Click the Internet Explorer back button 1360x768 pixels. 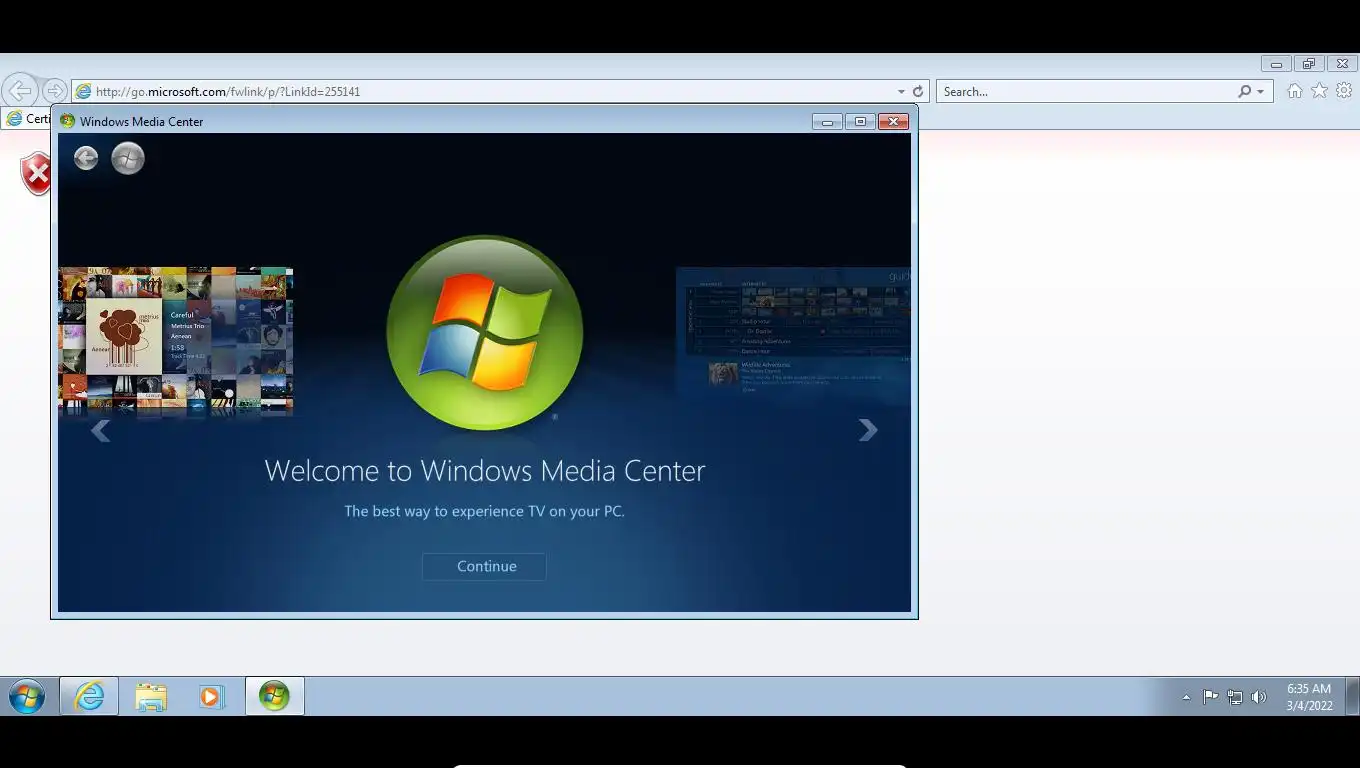pos(19,91)
